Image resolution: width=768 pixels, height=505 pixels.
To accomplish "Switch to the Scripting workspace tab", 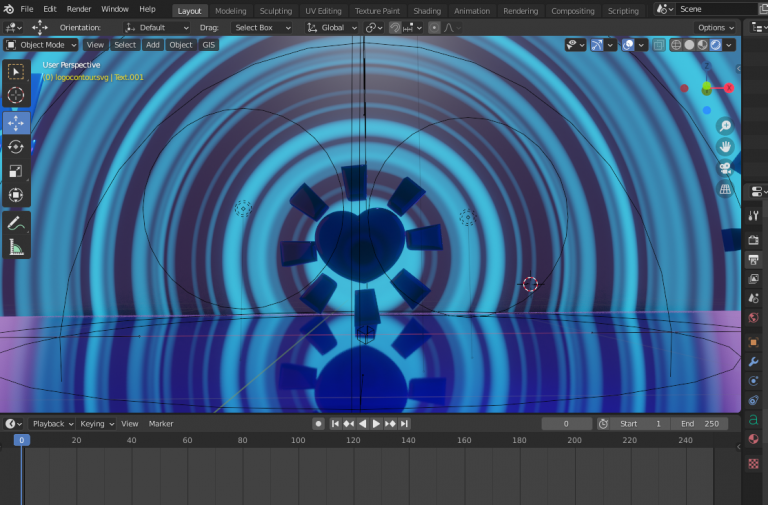I will [623, 11].
